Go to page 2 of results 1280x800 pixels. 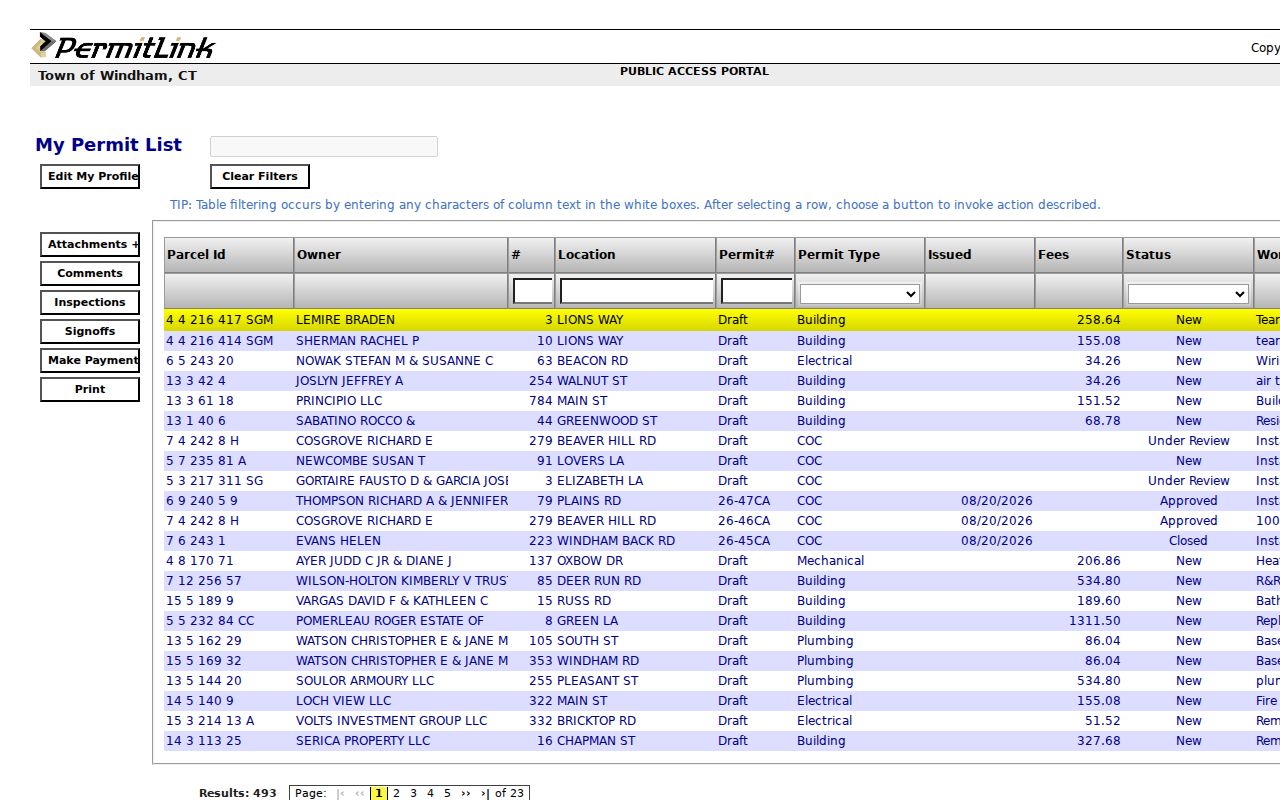(x=396, y=793)
